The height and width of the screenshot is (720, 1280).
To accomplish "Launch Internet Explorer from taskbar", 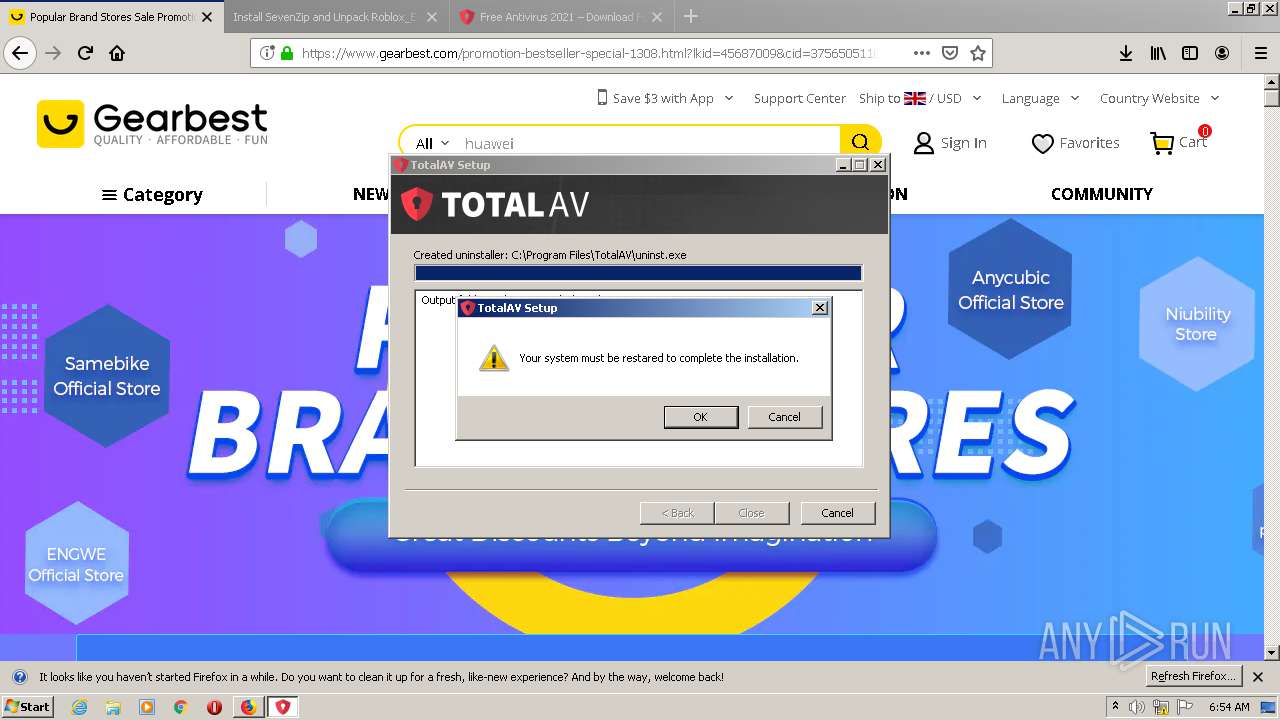I will click(80, 707).
